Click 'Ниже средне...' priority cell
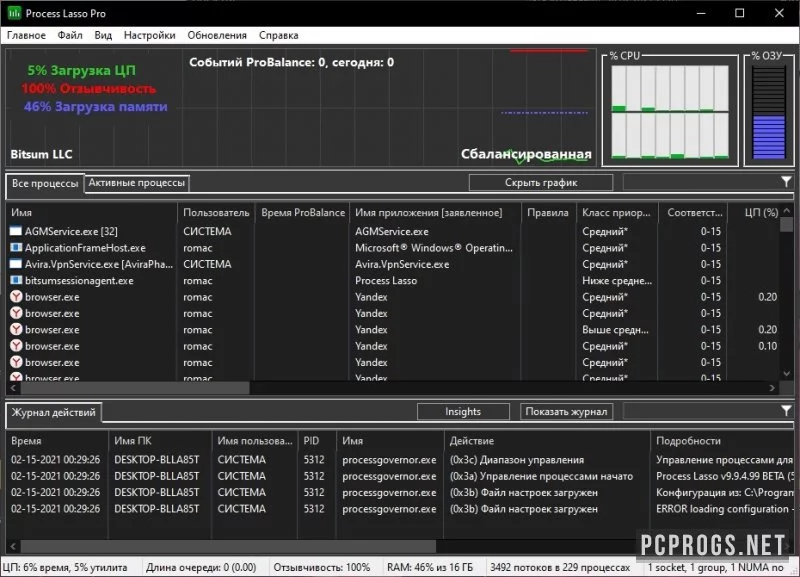This screenshot has height=577, width=800. point(617,281)
